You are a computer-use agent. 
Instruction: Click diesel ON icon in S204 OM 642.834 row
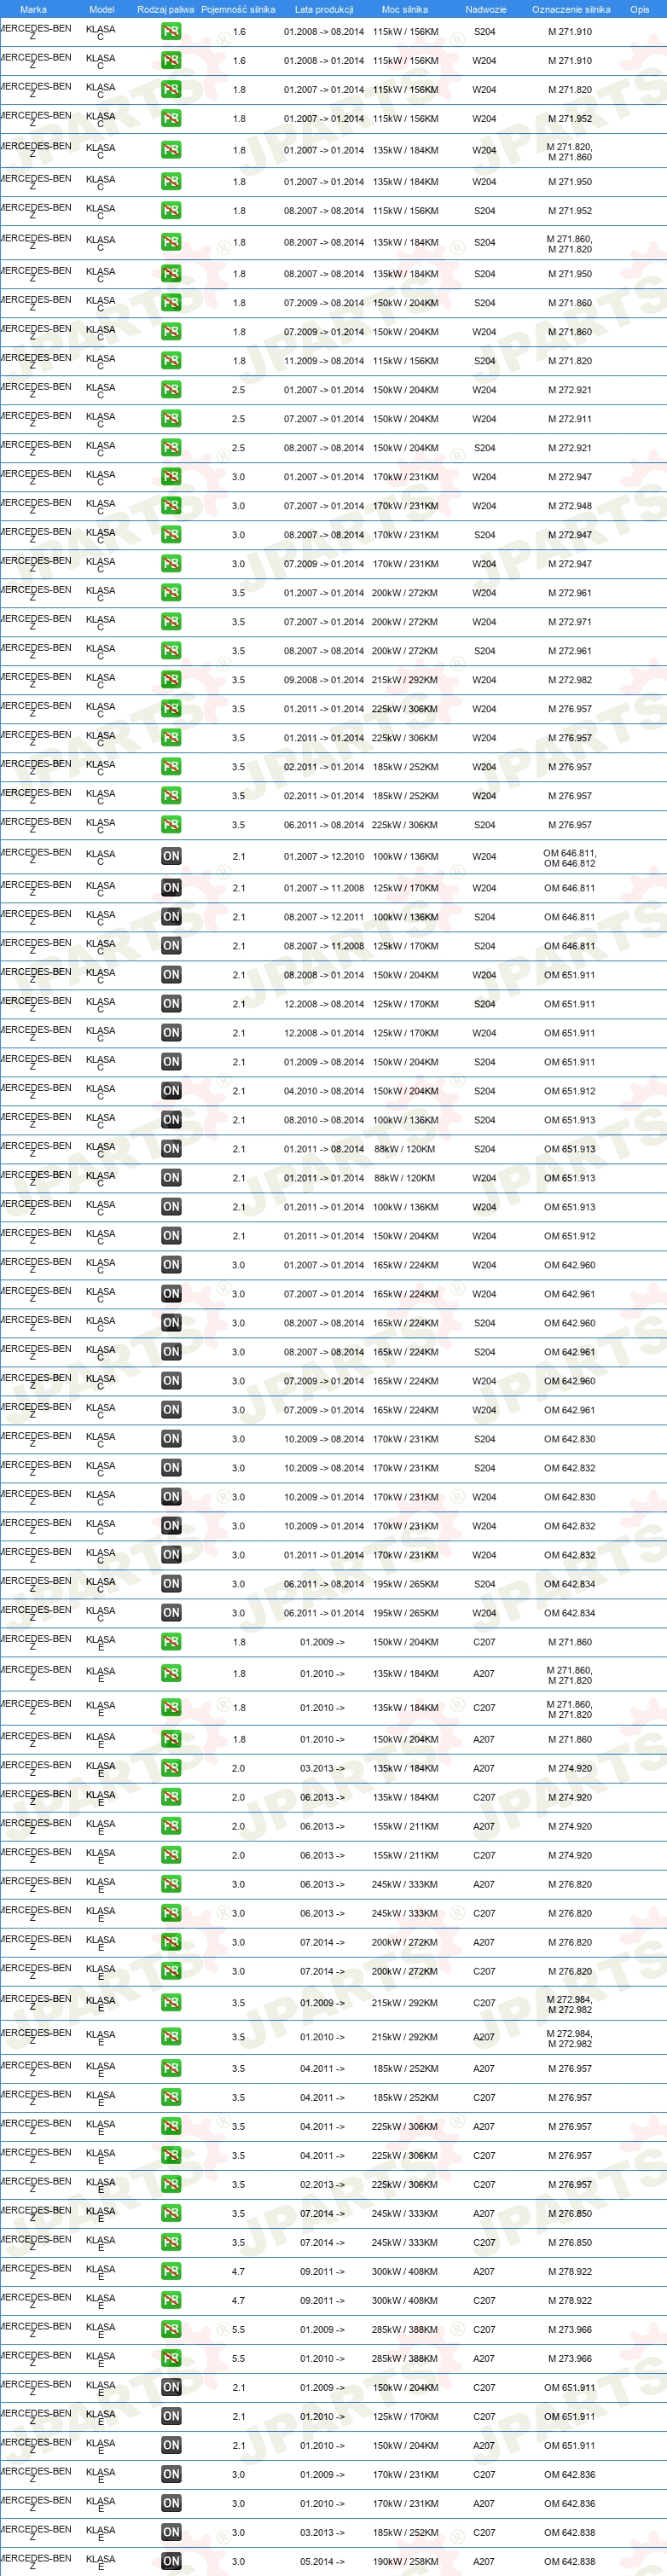[171, 1584]
